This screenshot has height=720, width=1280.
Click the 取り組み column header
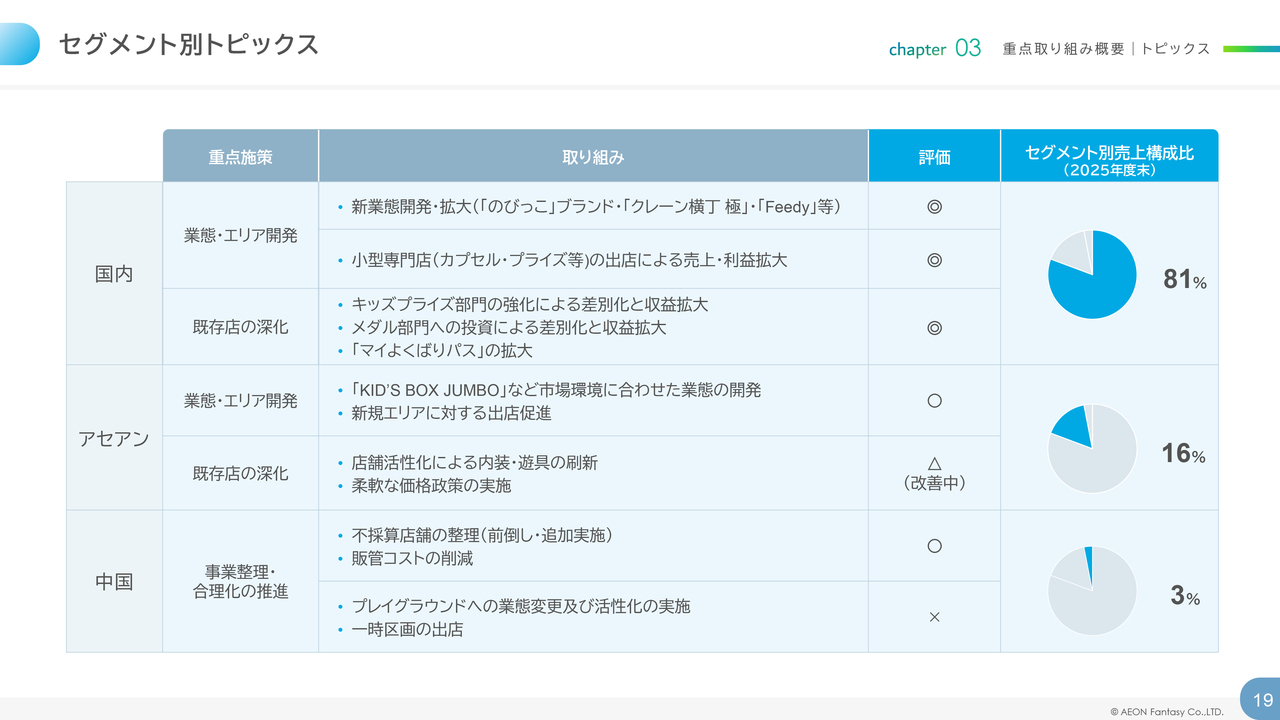pos(593,157)
